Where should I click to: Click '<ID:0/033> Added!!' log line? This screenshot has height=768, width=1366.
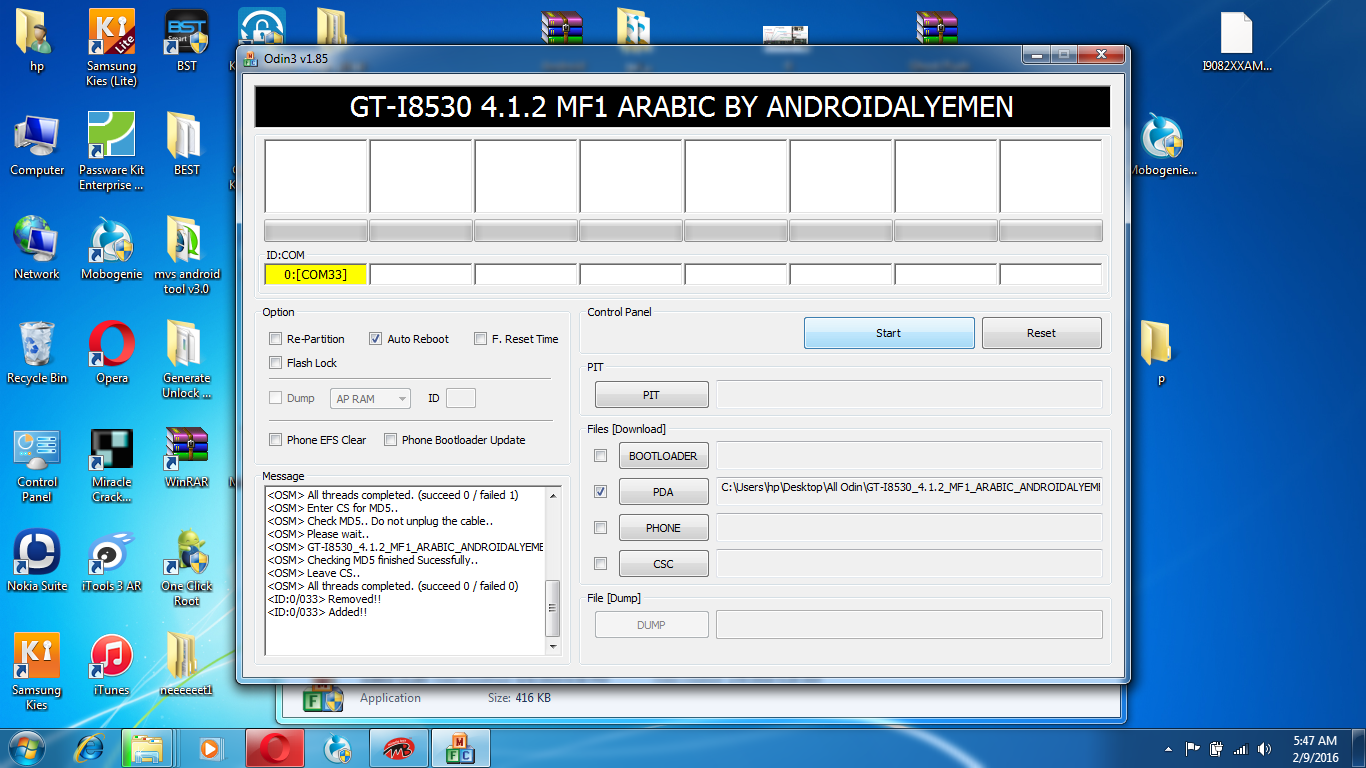tap(317, 612)
